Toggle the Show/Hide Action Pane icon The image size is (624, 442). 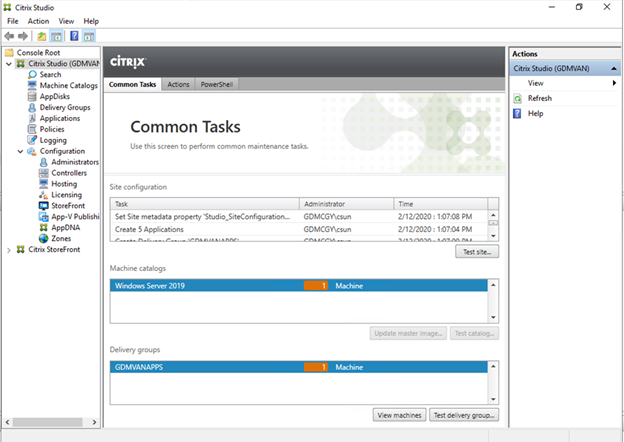89,36
